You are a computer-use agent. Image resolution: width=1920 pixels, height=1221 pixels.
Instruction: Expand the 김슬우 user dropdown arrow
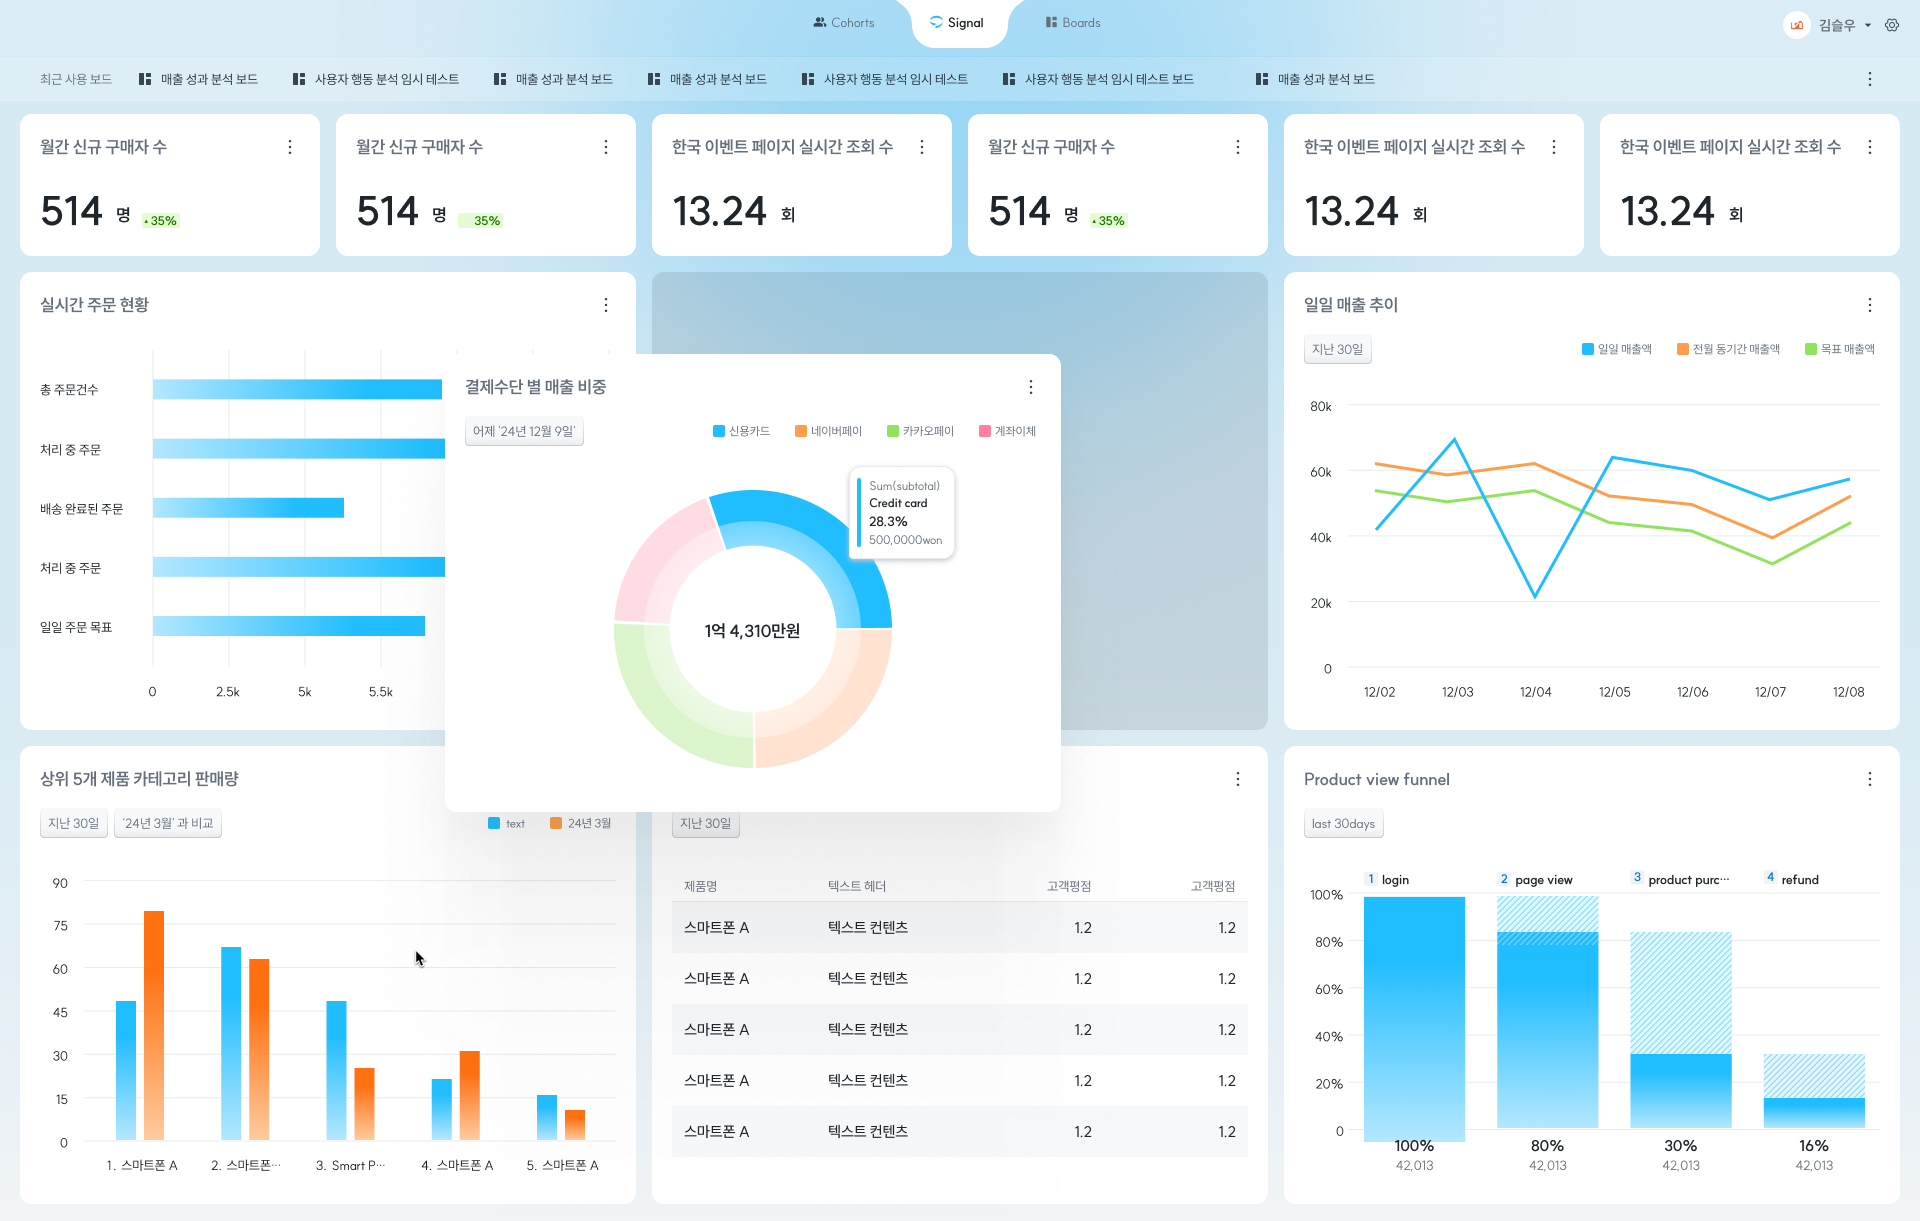click(x=1868, y=26)
